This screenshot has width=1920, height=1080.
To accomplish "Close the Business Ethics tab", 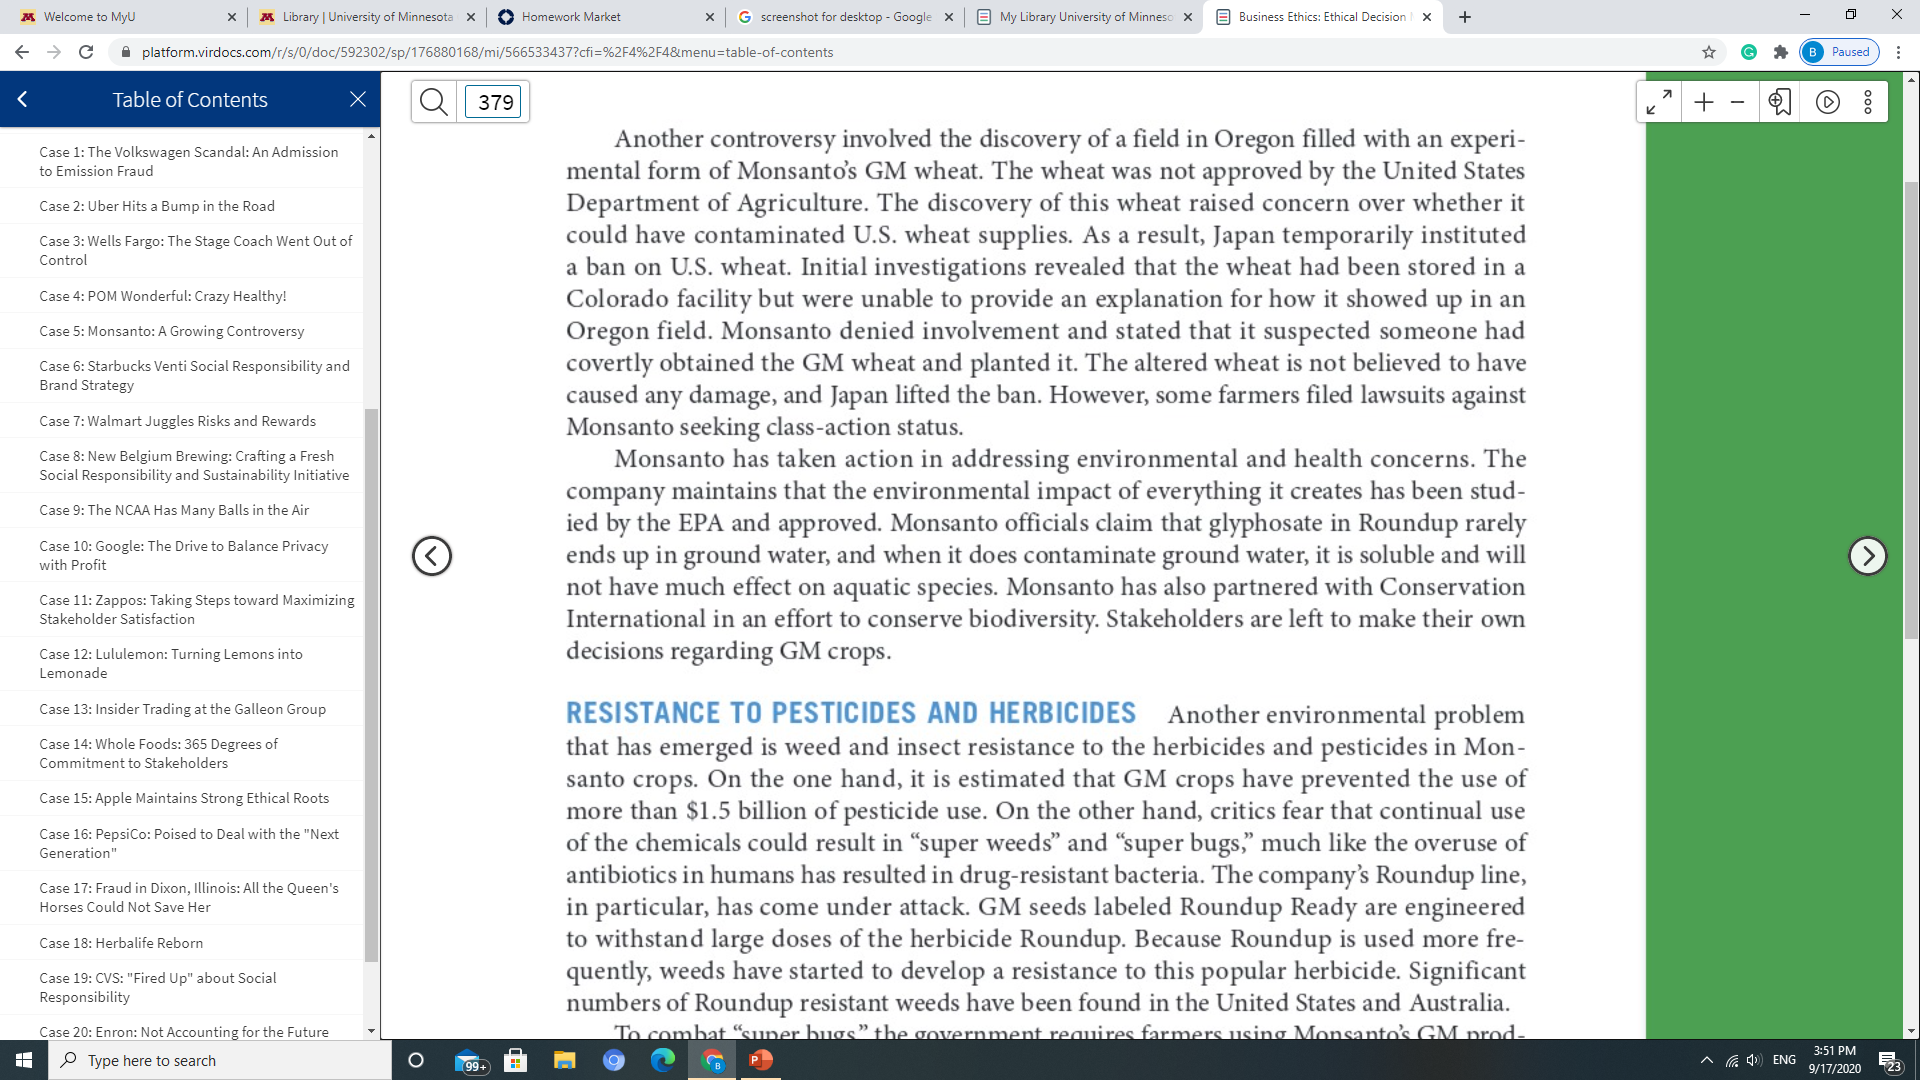I will point(1427,17).
